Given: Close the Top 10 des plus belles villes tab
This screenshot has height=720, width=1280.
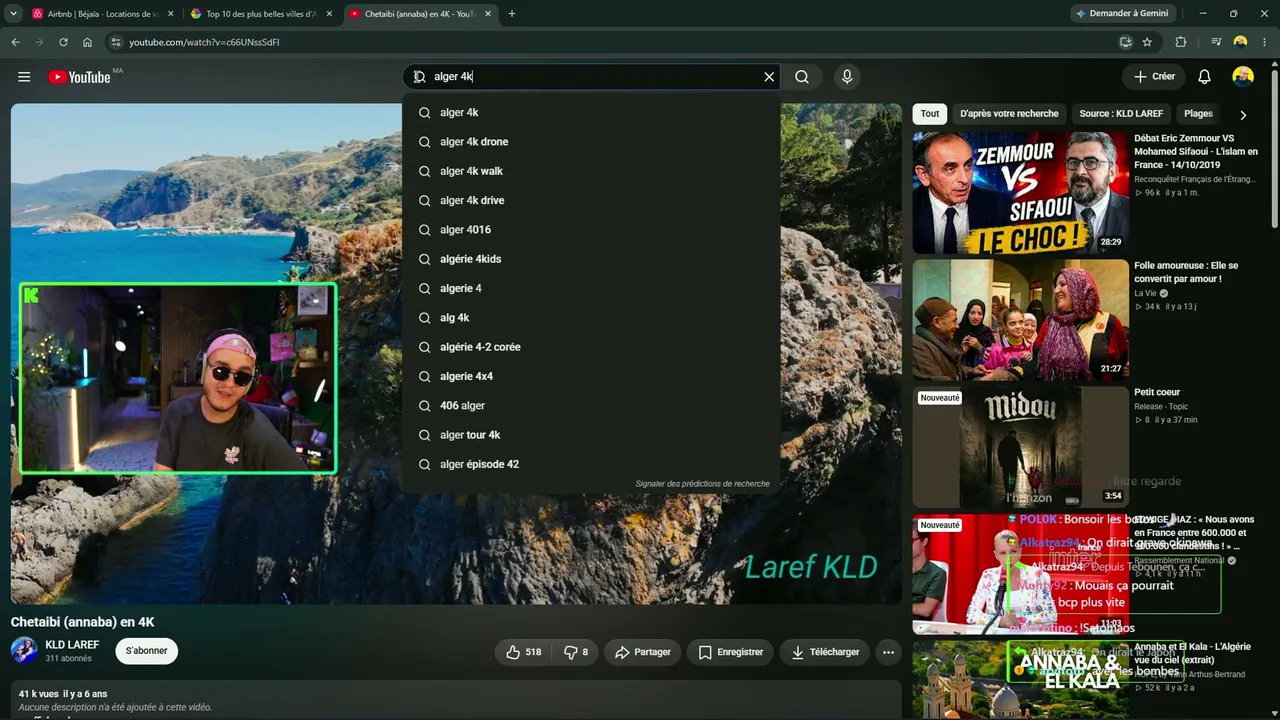Looking at the screenshot, I should (328, 14).
